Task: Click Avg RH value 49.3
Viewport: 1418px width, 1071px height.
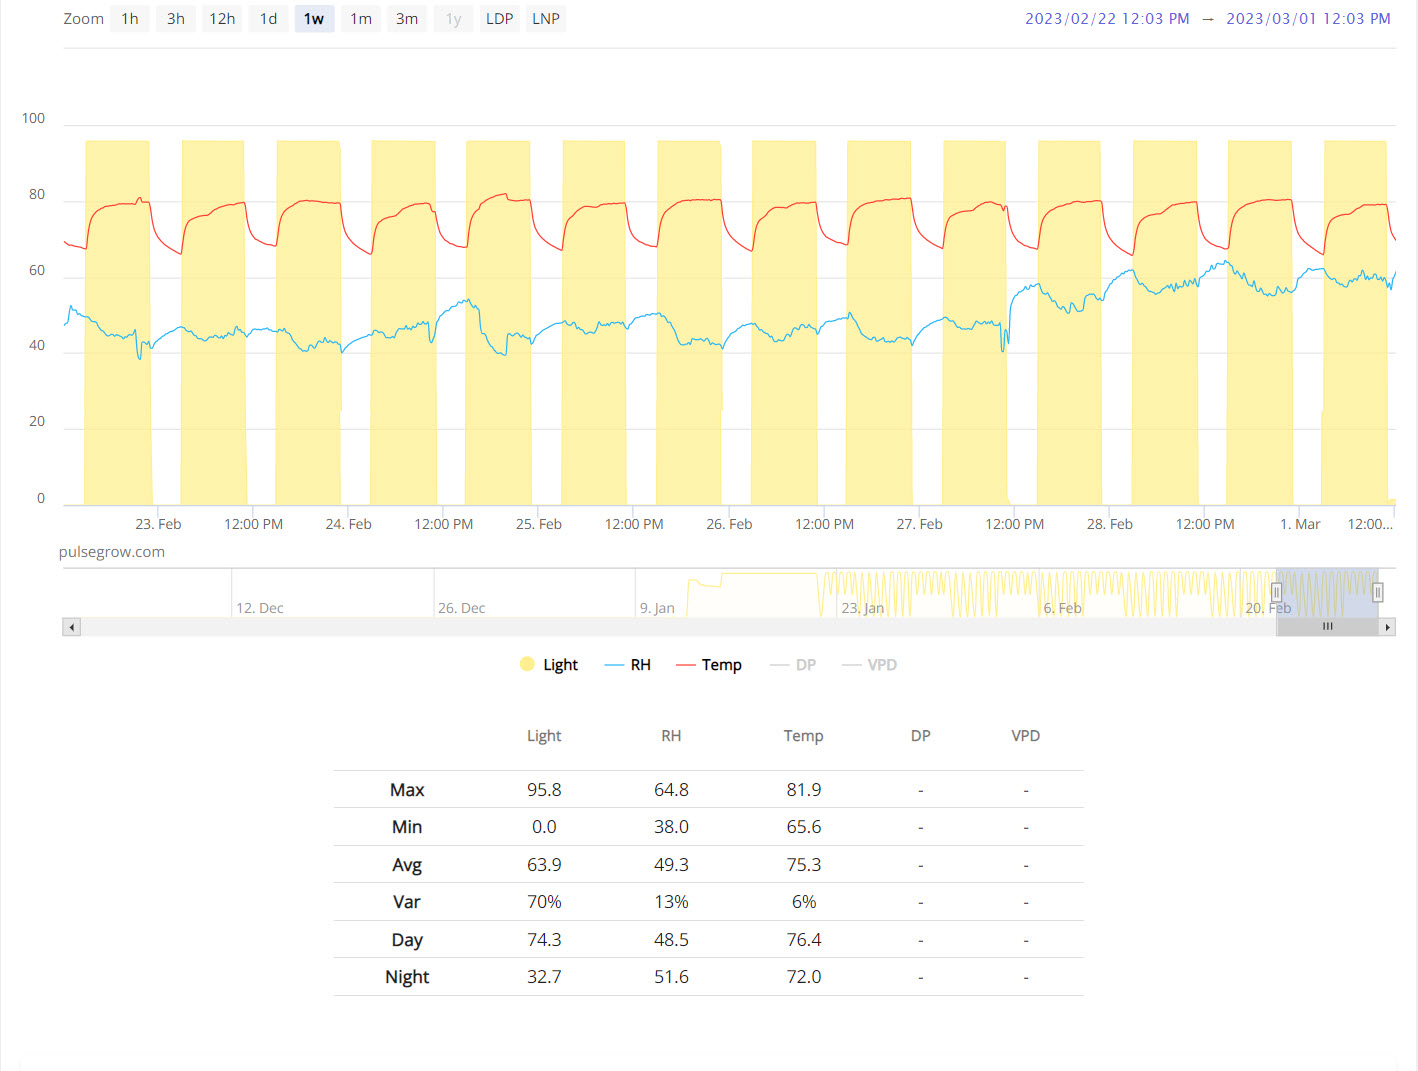Action: [x=671, y=865]
